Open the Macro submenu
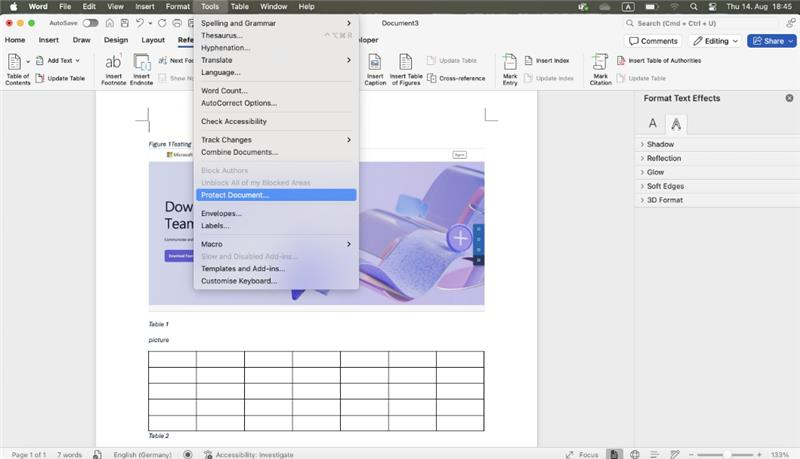 point(276,244)
